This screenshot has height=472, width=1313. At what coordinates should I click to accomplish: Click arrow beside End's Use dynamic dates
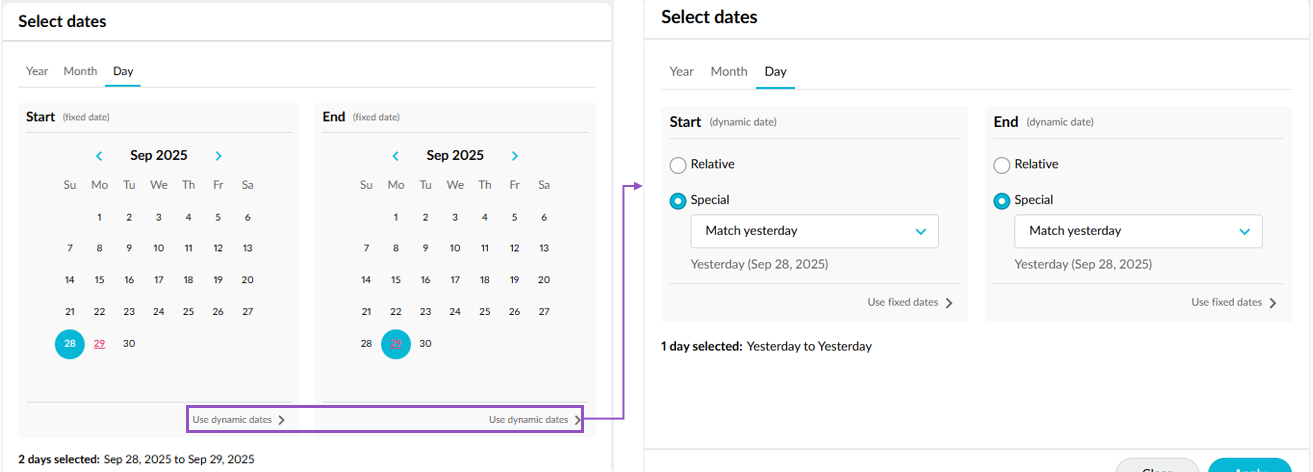[578, 420]
